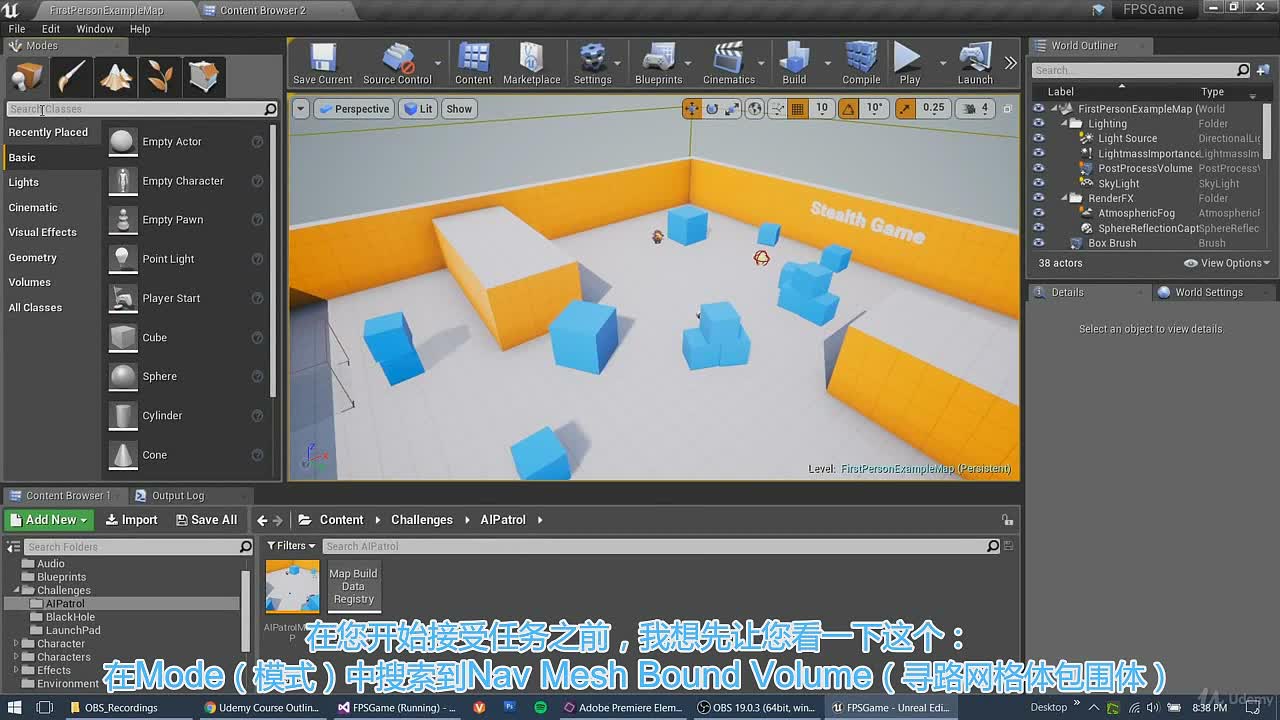The image size is (1280, 720).
Task: Click the Import button
Action: coord(131,520)
